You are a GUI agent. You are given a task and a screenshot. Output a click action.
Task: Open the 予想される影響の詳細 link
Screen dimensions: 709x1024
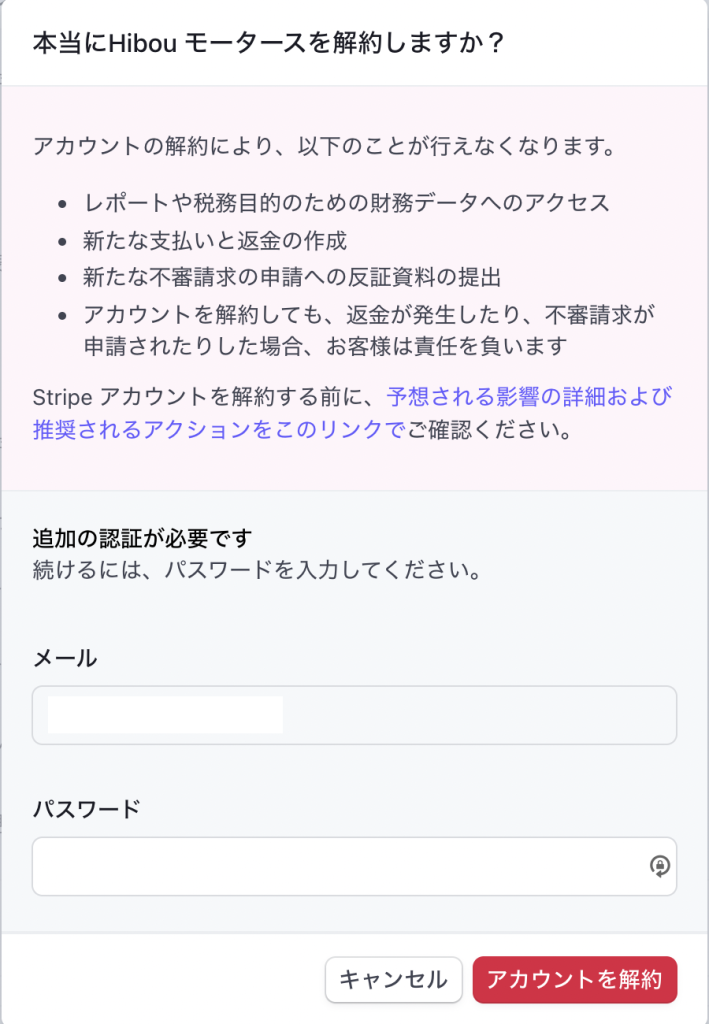pyautogui.click(x=529, y=397)
